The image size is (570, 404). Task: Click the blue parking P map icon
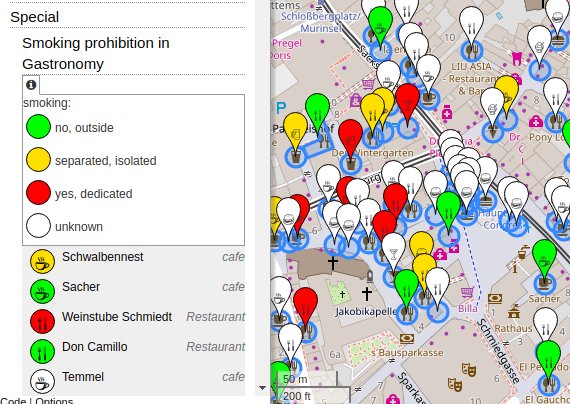pos(281,108)
